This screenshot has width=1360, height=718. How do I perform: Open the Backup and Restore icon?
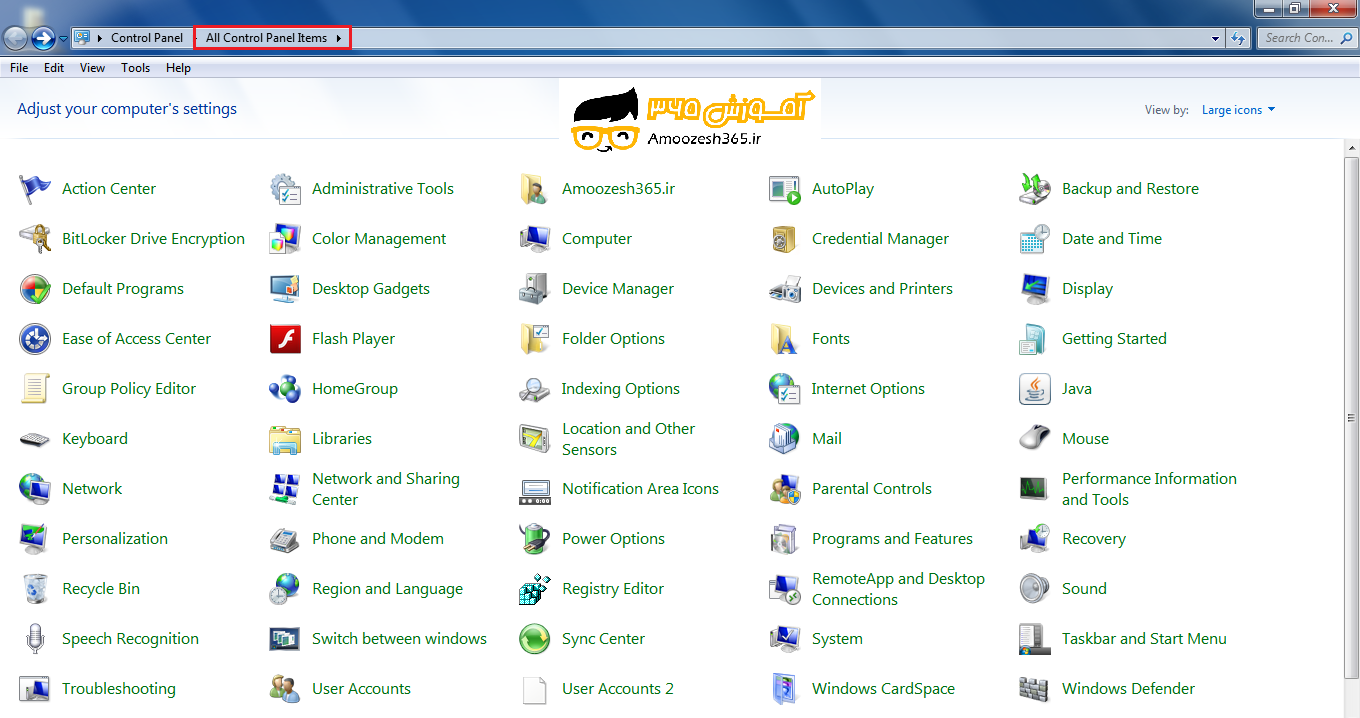(x=1035, y=189)
